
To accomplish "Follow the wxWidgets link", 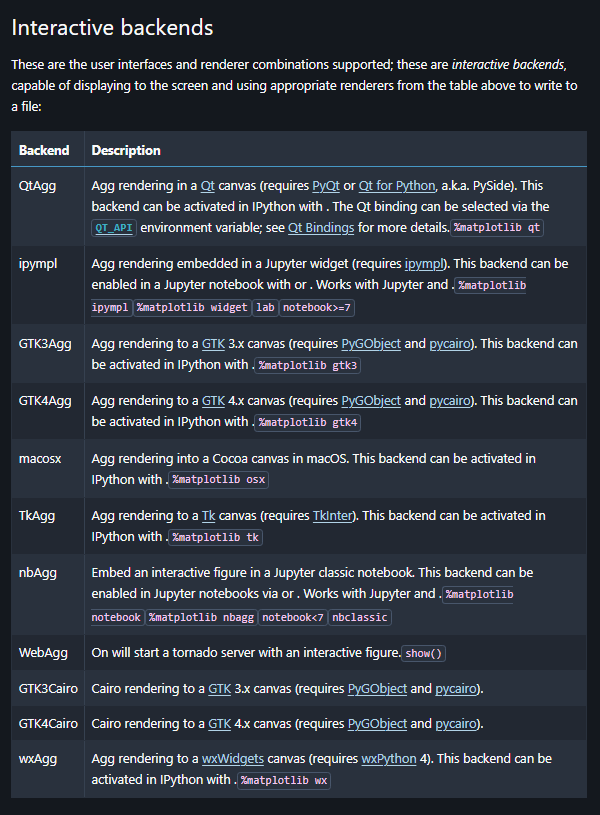I will [x=239, y=758].
